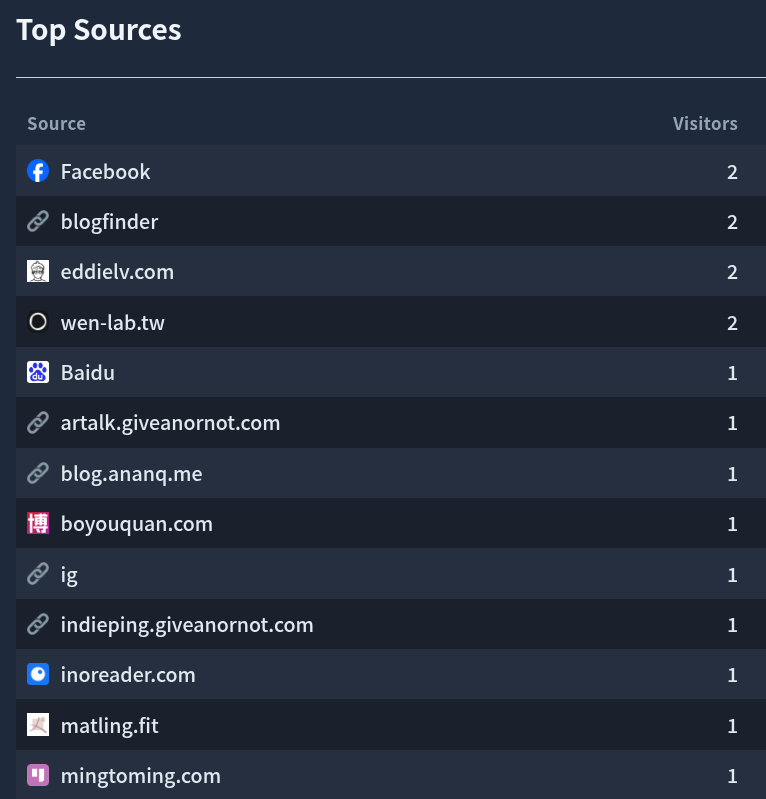The width and height of the screenshot is (766, 799).
Task: Click the matling.fit favicon
Action: click(38, 725)
